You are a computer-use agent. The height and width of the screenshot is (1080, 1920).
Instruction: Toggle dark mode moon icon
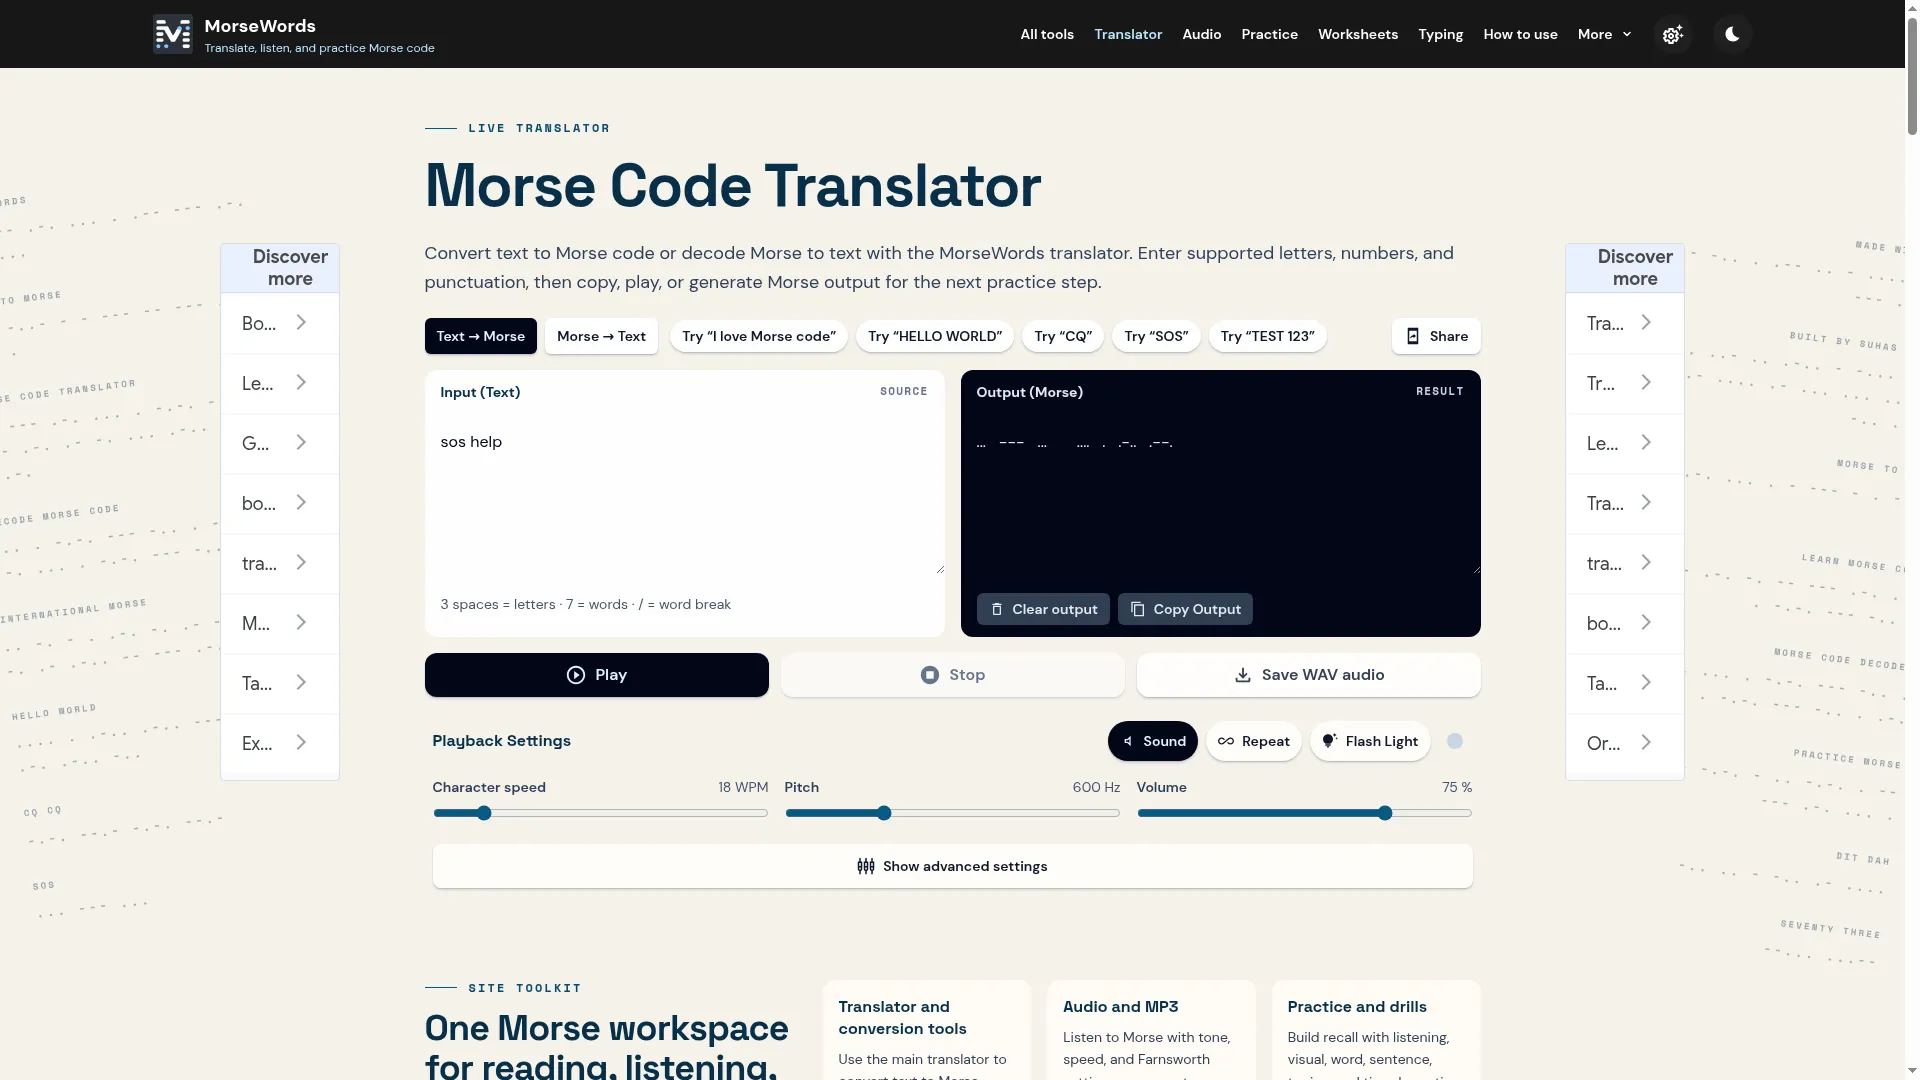(x=1732, y=34)
